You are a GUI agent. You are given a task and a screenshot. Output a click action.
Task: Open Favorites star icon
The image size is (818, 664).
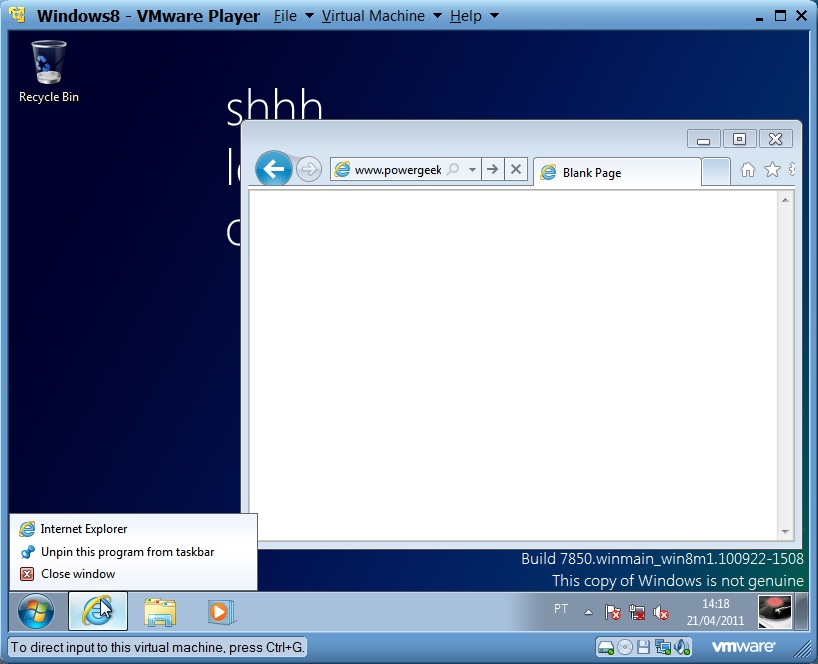[772, 170]
